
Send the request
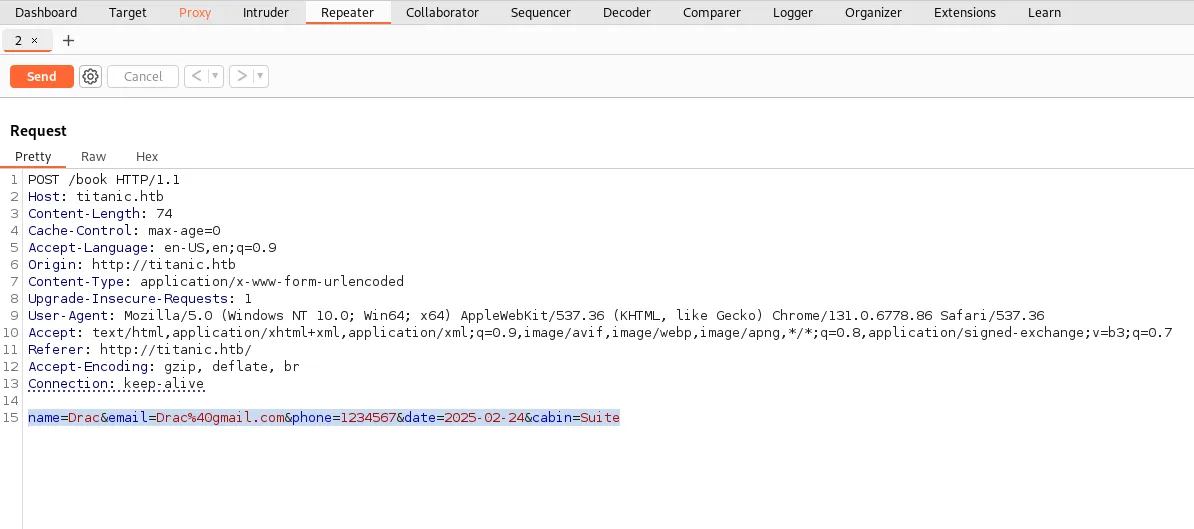point(42,76)
